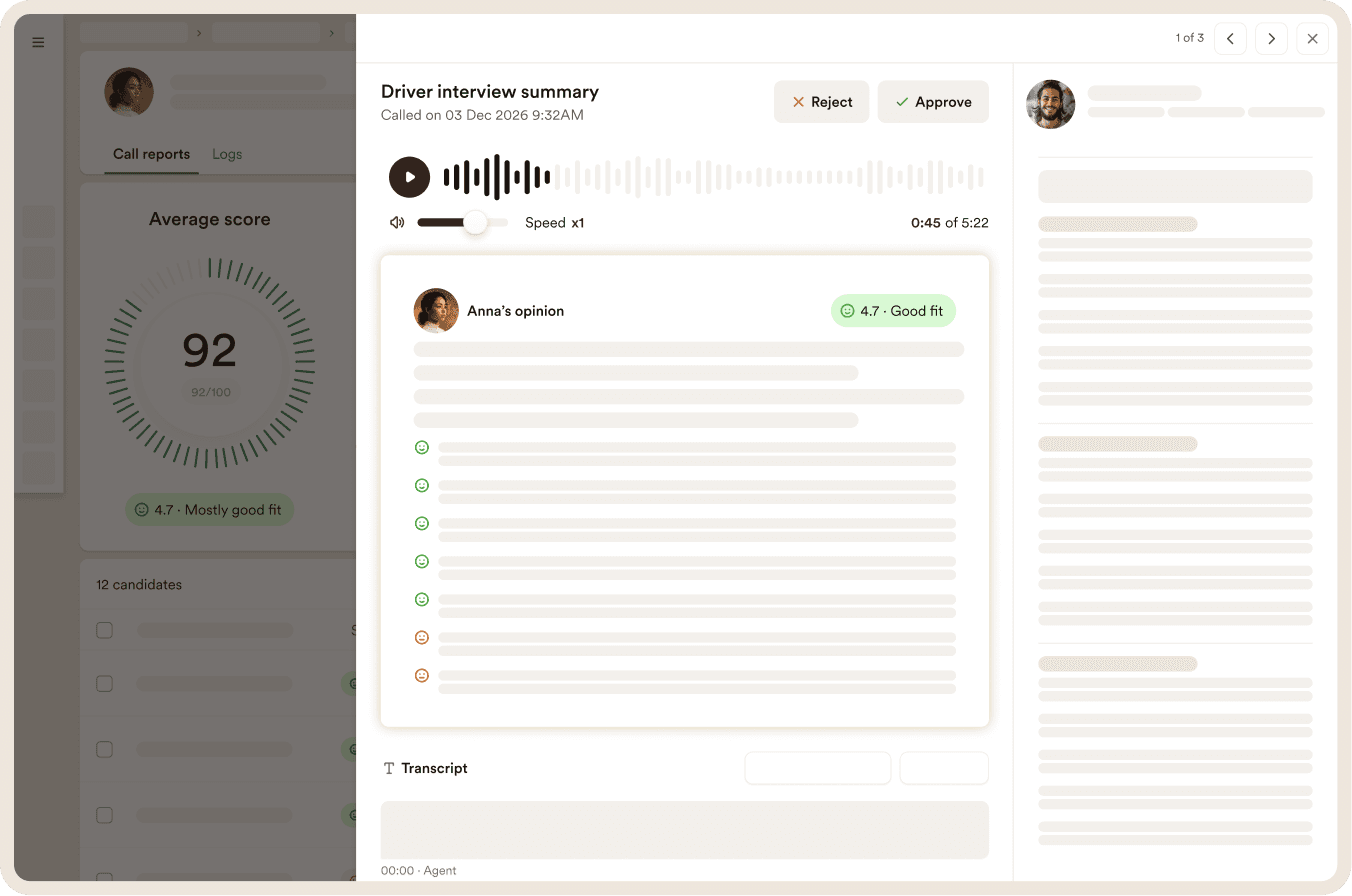
Task: Click the smiley in the Mostly good fit badge
Action: coord(141,510)
